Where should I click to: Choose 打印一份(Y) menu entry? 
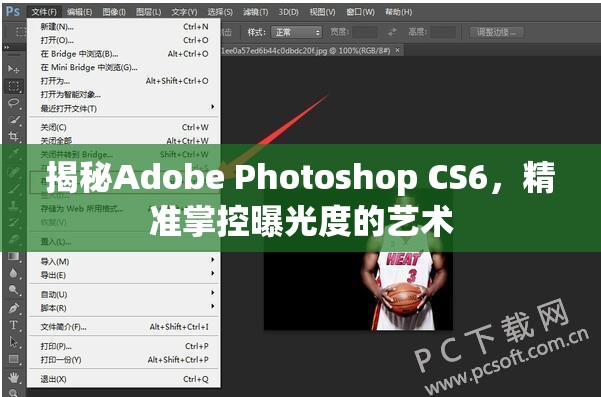click(124, 360)
